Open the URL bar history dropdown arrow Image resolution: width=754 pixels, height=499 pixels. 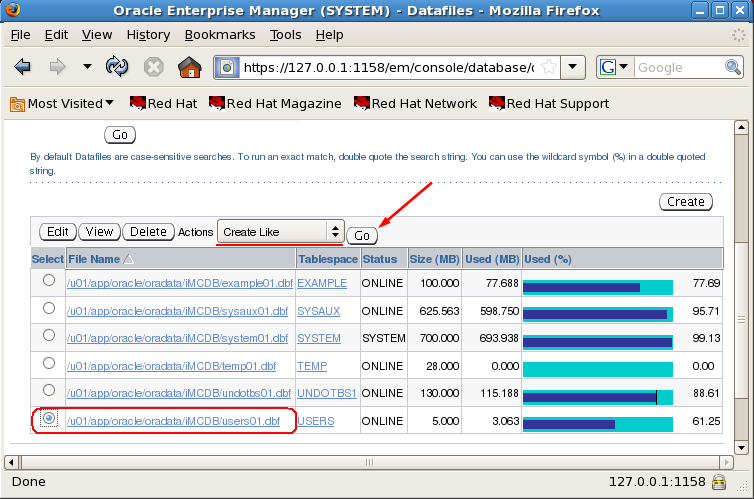pyautogui.click(x=572, y=67)
